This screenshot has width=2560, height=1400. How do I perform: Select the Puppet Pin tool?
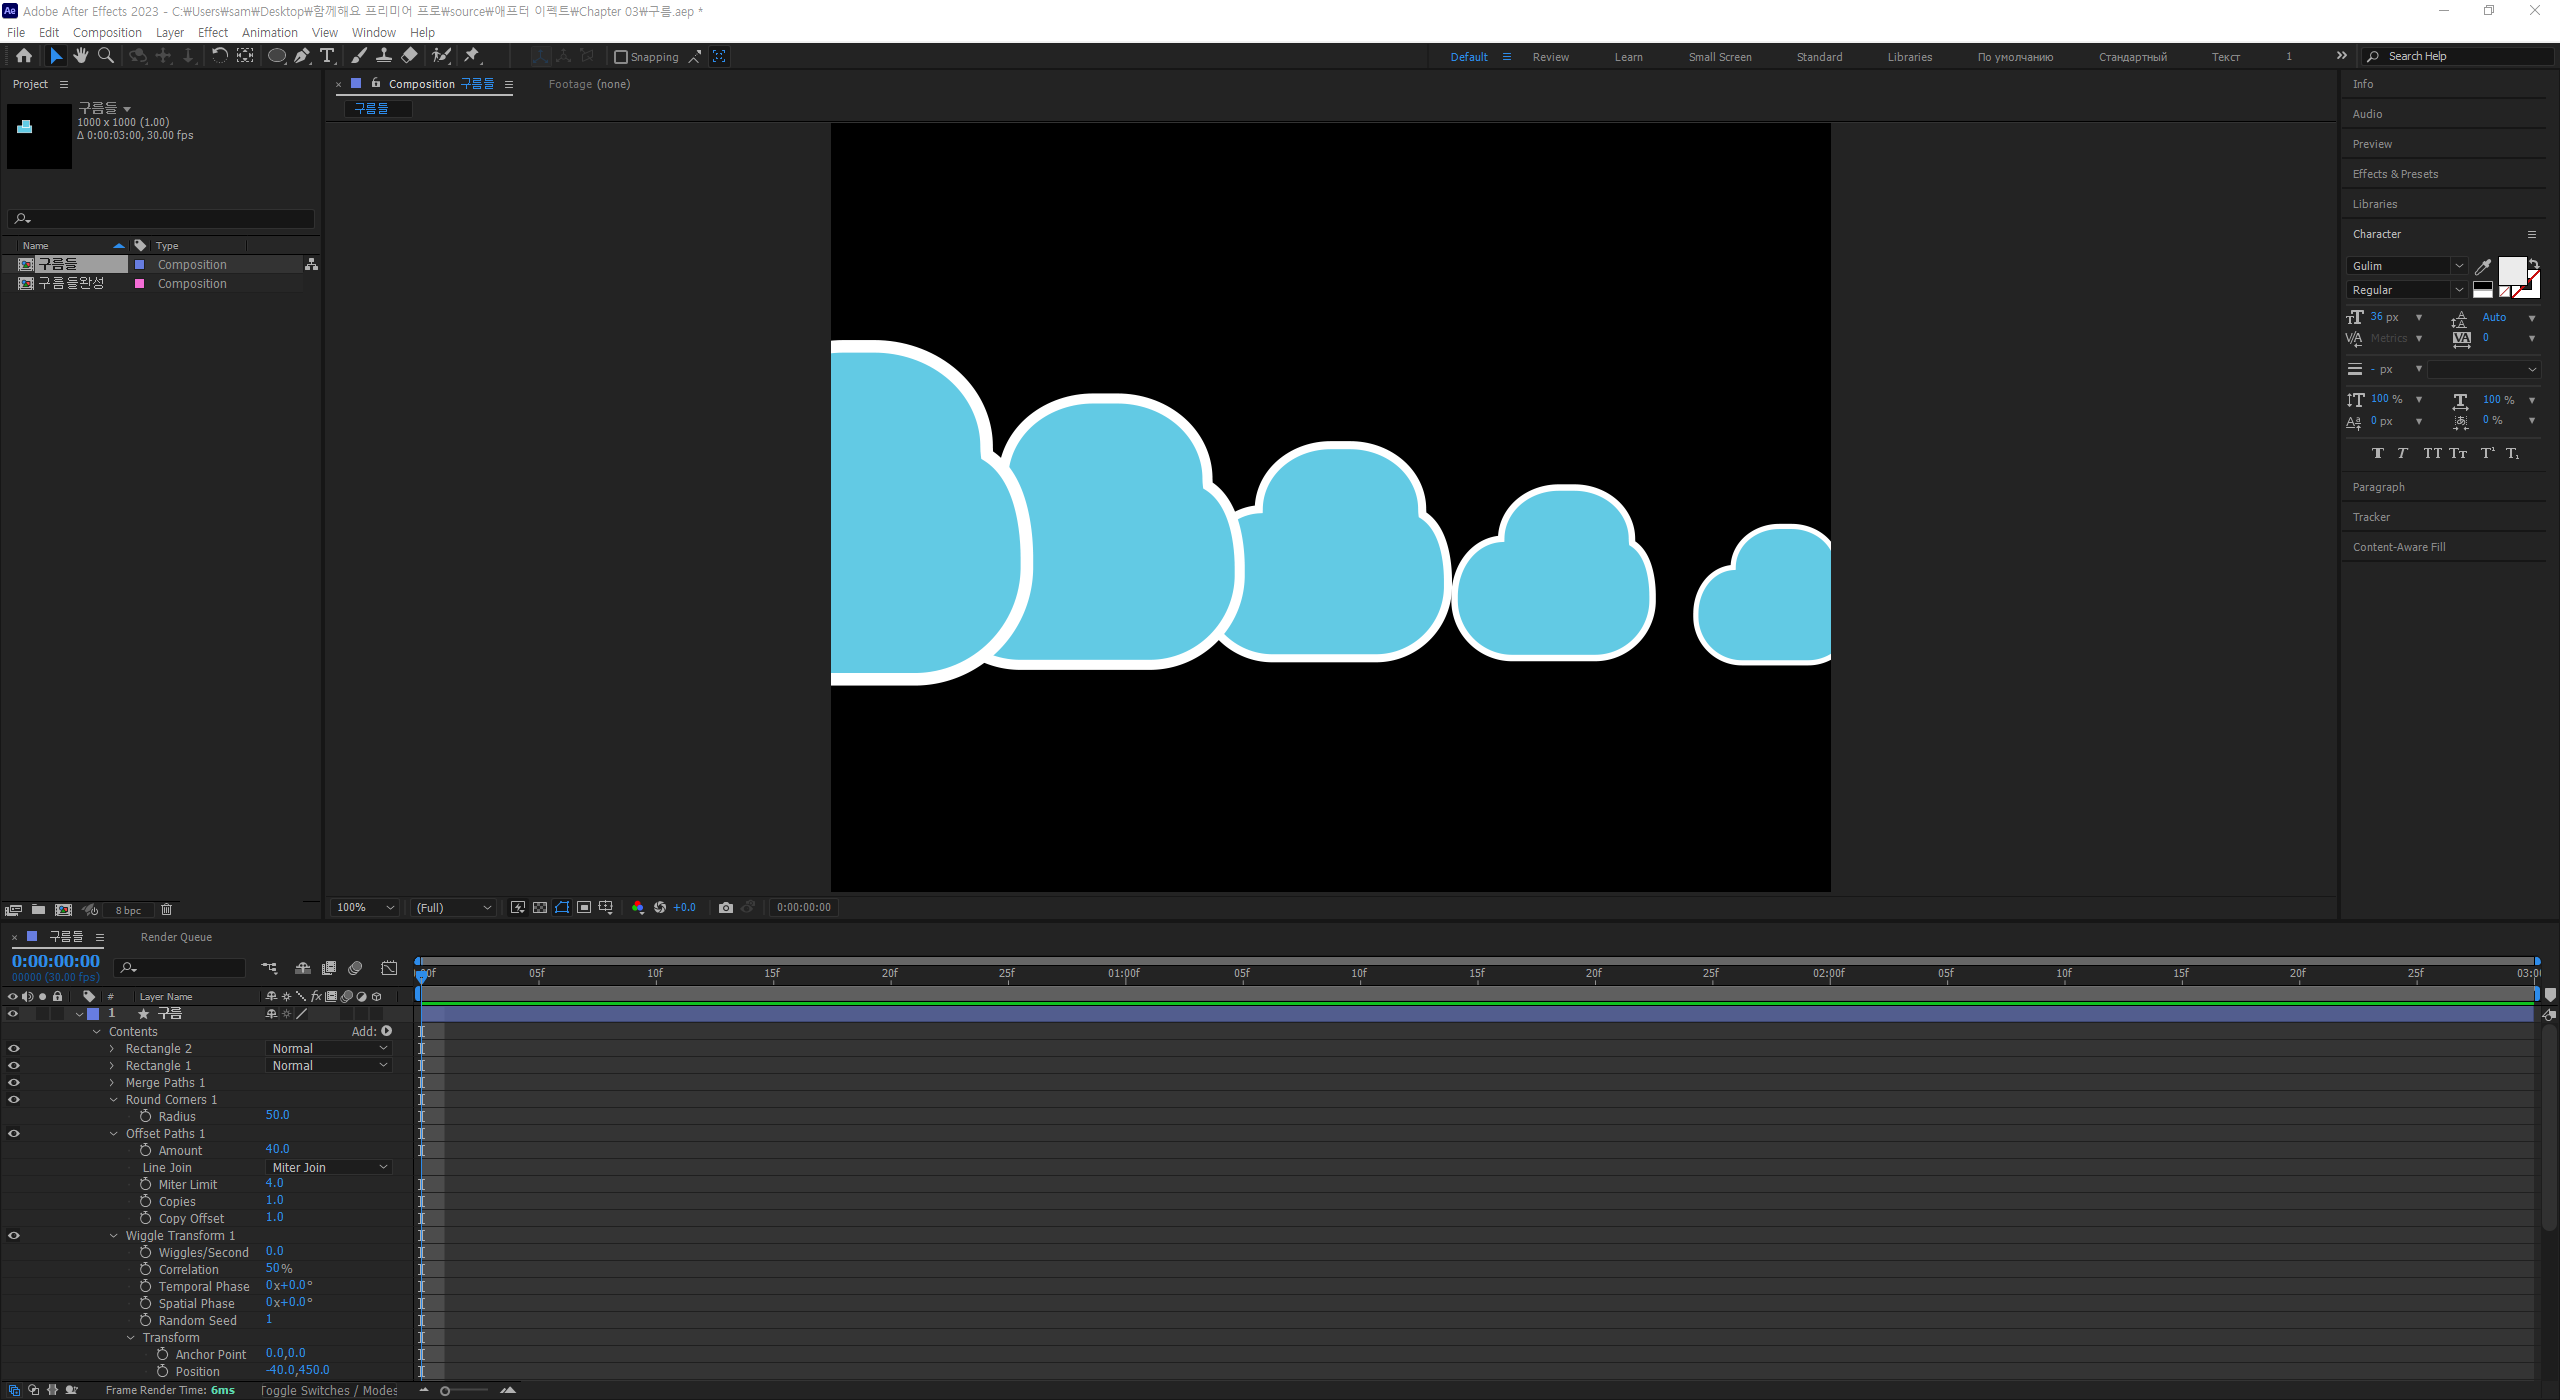(x=472, y=56)
